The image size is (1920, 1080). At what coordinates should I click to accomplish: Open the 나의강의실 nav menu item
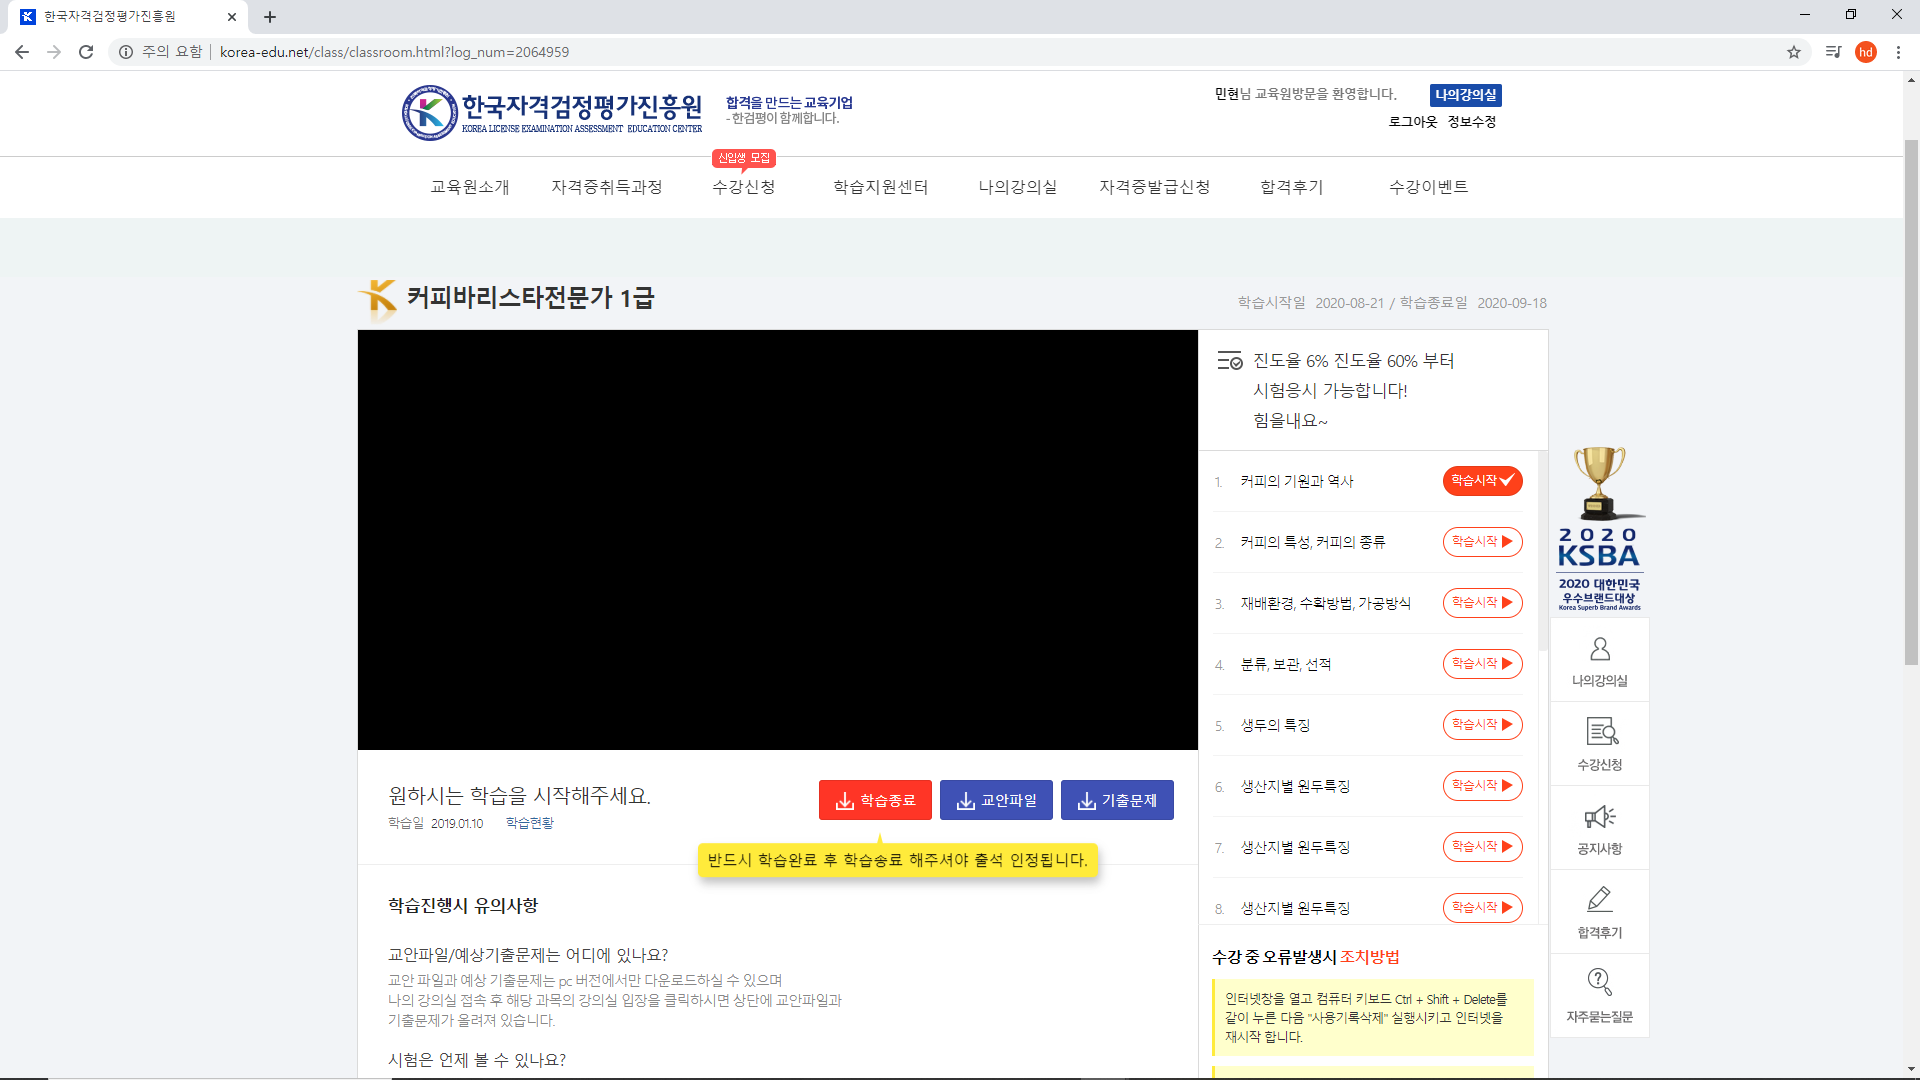tap(1018, 187)
